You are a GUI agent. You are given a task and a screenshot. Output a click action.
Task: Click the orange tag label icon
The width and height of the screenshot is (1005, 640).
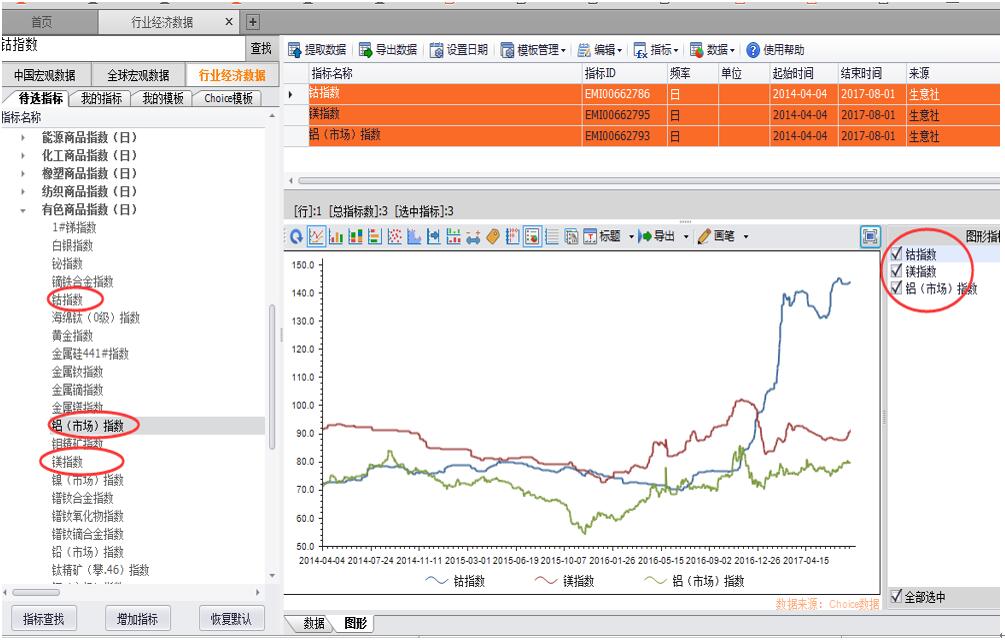tap(493, 237)
